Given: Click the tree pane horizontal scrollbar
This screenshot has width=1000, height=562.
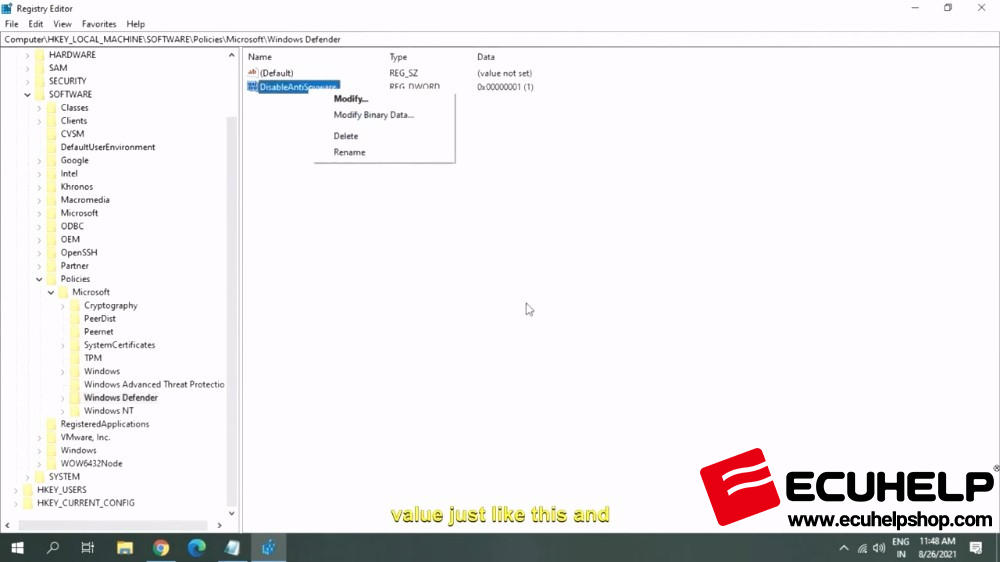Looking at the screenshot, I should (x=113, y=525).
